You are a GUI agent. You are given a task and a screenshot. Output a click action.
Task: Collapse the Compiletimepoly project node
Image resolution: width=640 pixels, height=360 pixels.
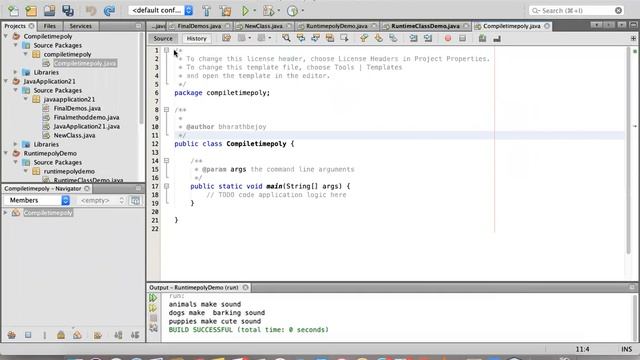(6, 36)
